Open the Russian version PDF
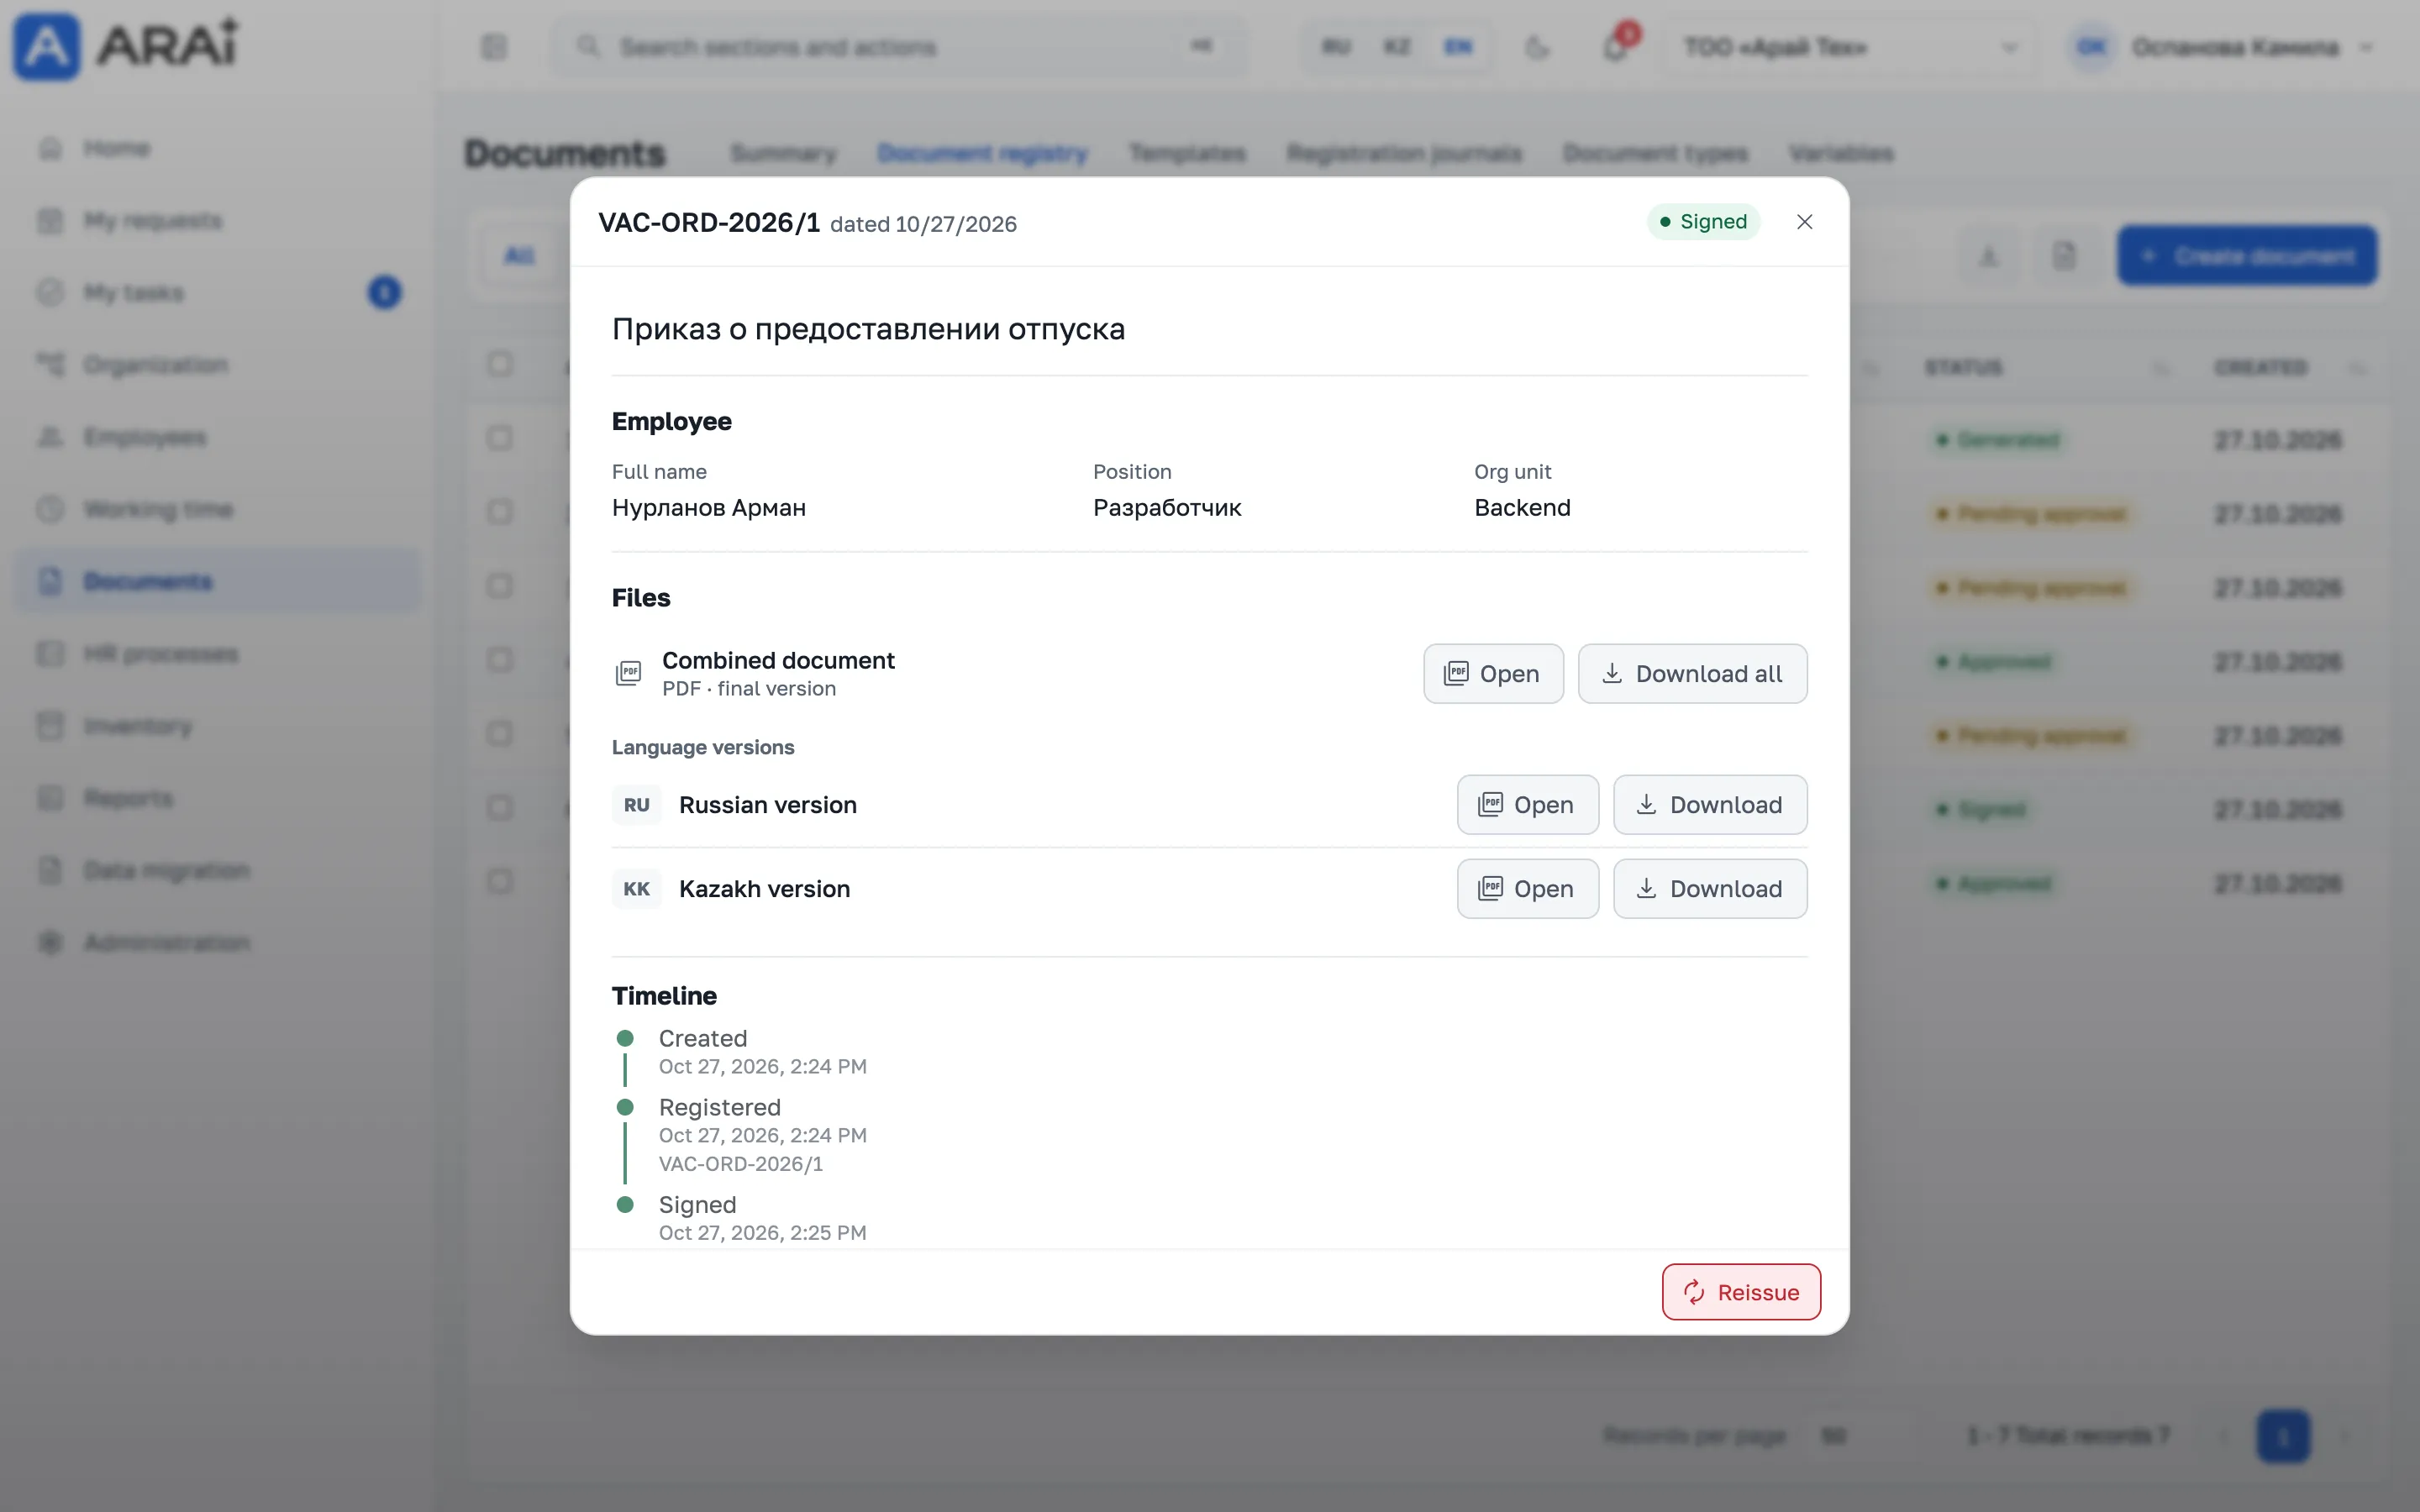 click(1527, 805)
